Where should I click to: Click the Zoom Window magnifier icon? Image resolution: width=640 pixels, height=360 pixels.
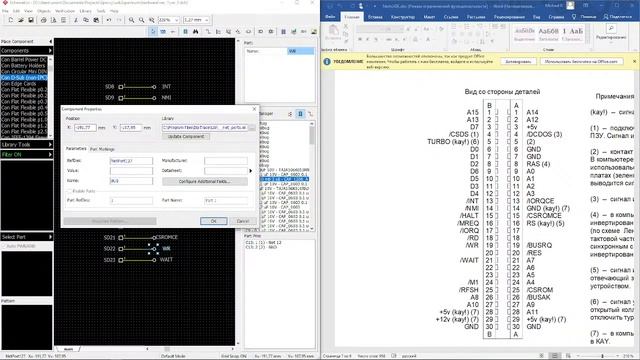point(151,20)
